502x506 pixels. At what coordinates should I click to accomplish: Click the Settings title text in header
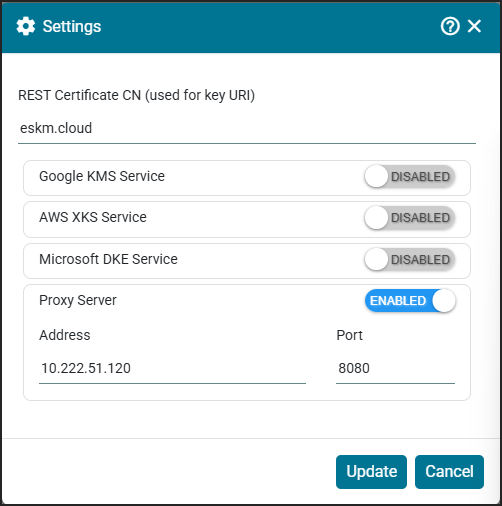tap(72, 26)
